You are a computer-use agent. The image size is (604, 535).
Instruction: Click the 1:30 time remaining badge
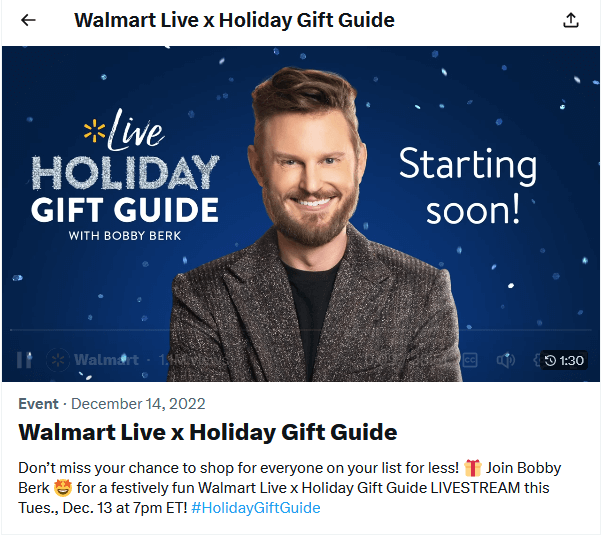pos(564,361)
